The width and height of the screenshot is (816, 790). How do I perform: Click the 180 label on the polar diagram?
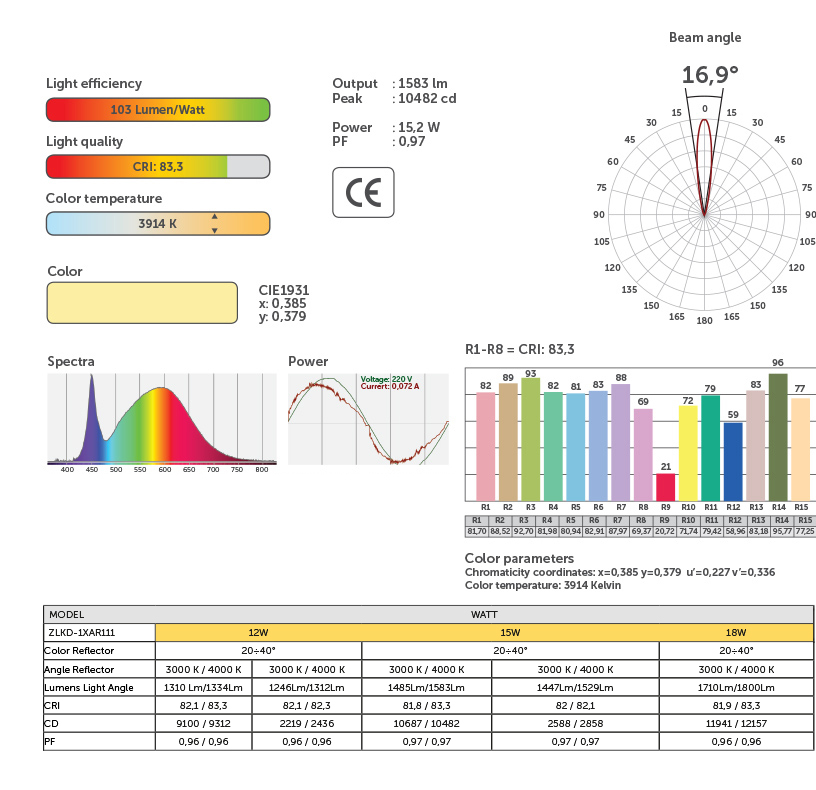[x=705, y=321]
